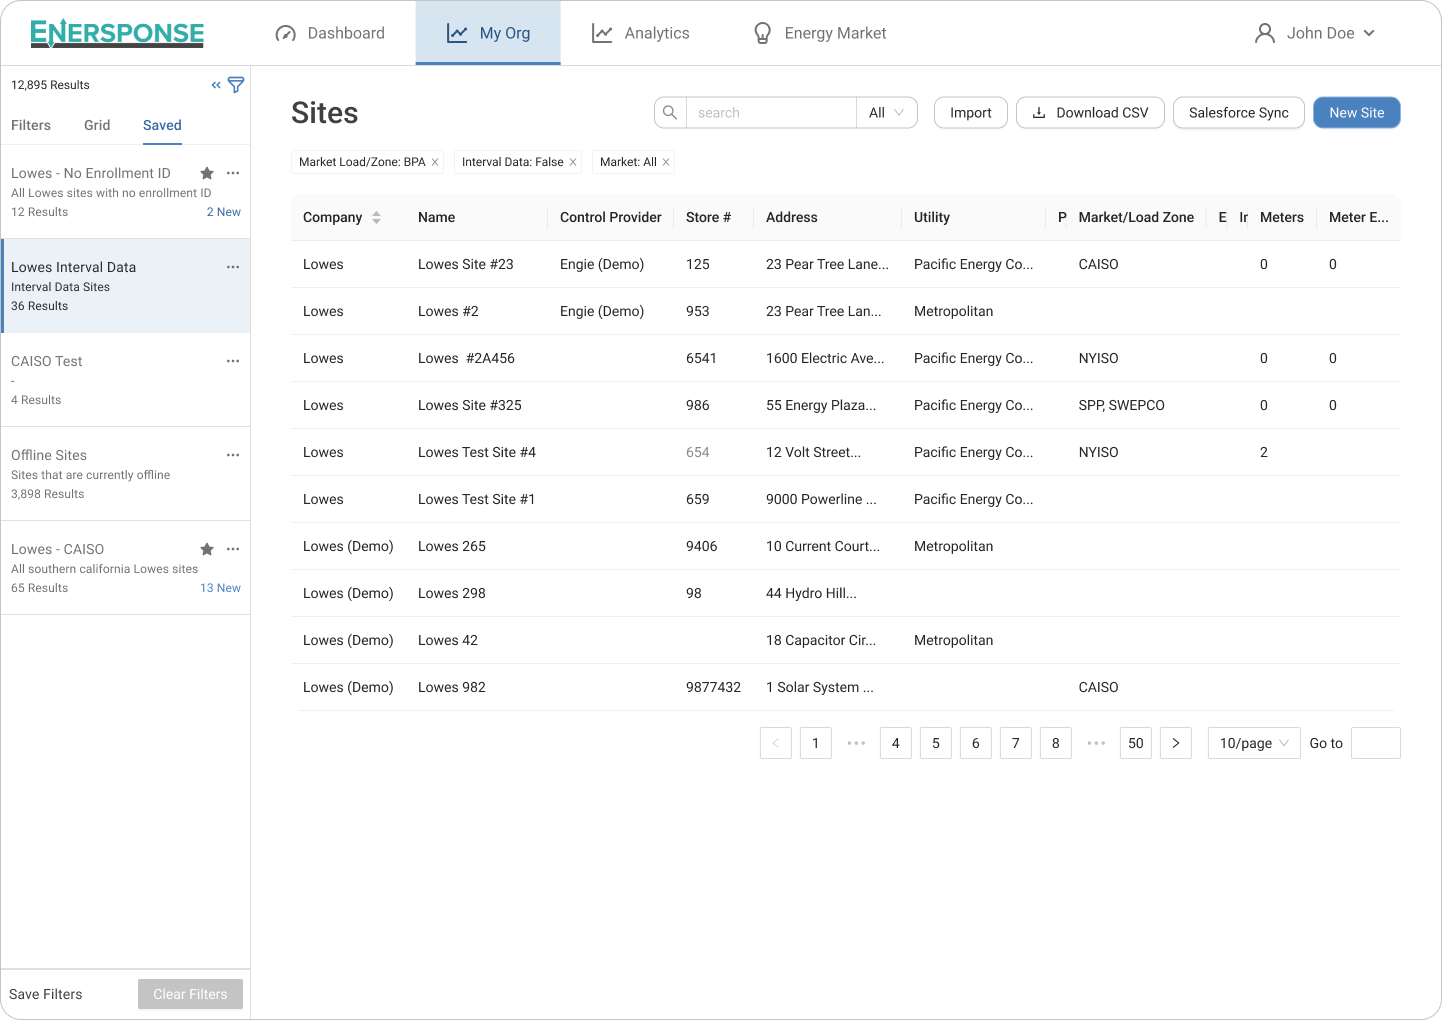Screen dimensions: 1442x1020
Task: Open the All dropdown next to search
Action: [x=886, y=112]
